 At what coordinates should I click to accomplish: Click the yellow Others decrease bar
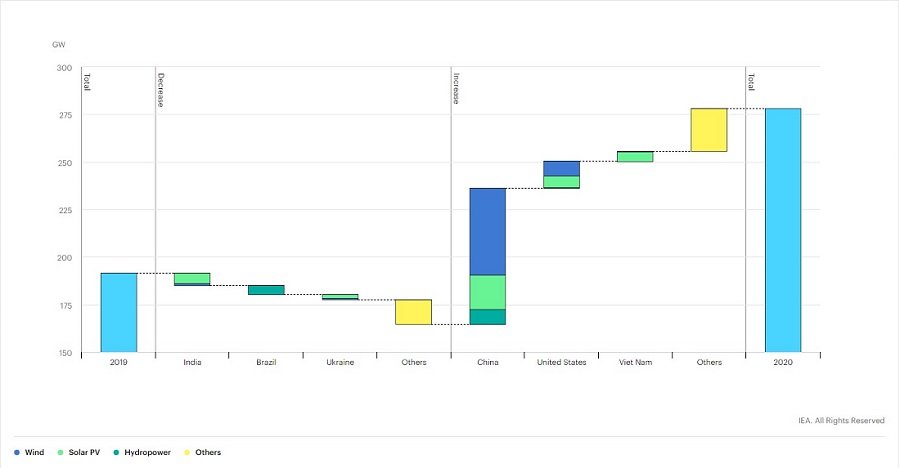coord(413,312)
